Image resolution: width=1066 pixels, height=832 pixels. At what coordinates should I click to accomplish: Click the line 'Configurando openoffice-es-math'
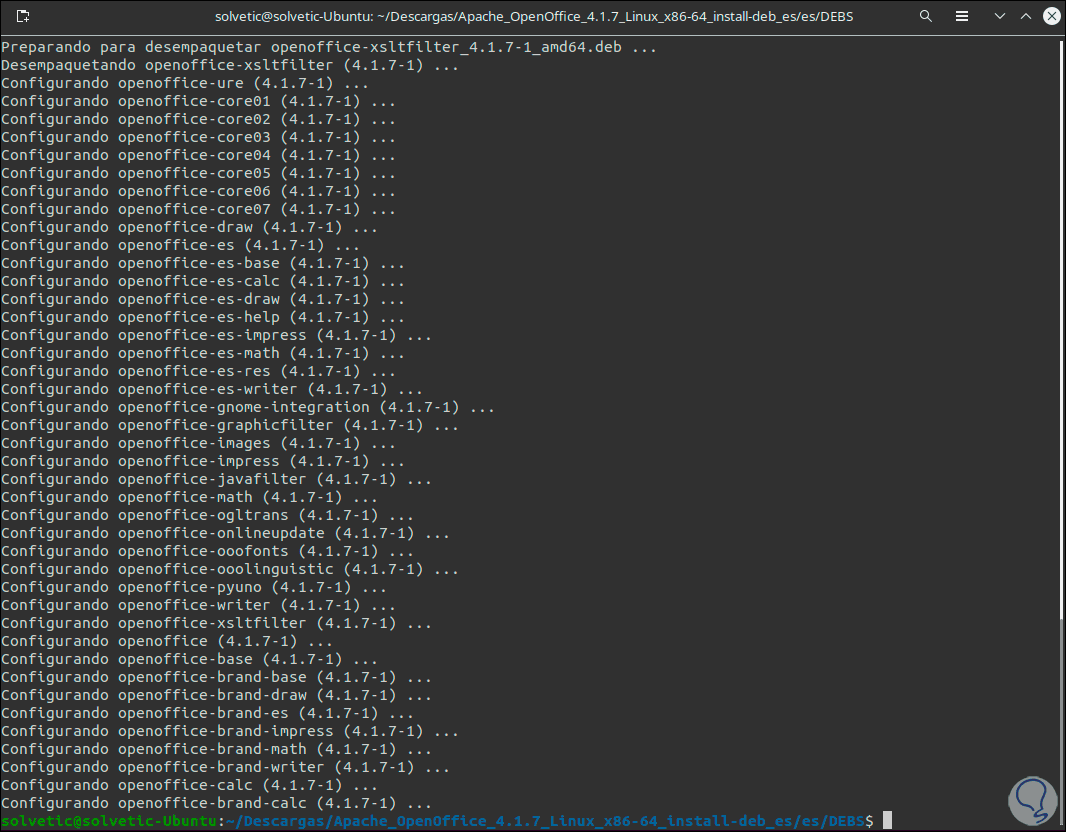click(203, 353)
